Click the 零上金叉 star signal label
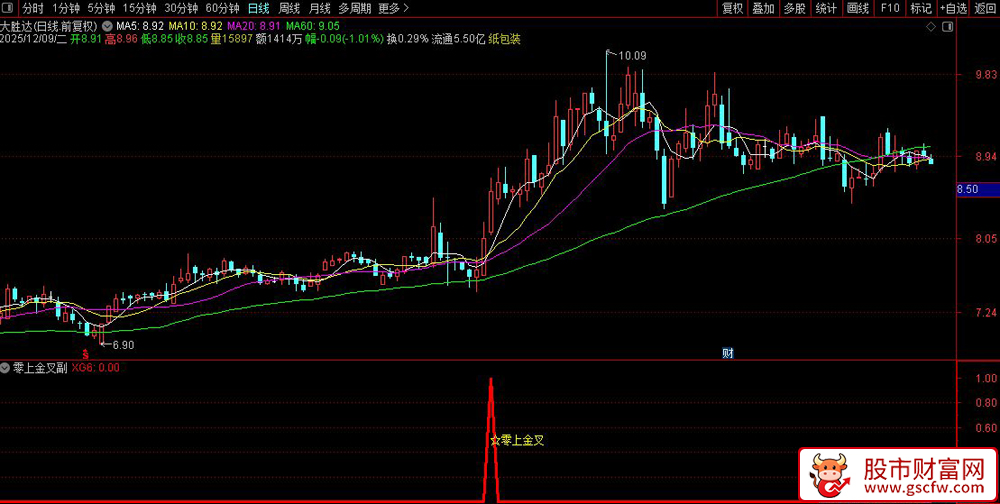Screen dimensions: 1000x504 click(517, 440)
